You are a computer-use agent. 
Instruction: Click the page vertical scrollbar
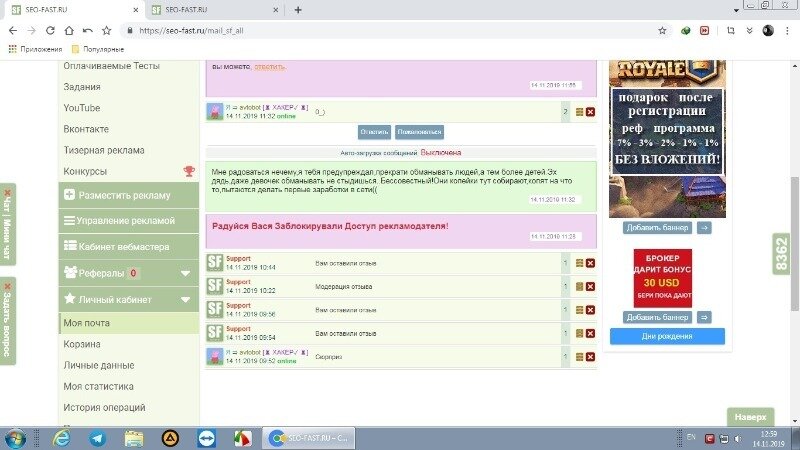pyautogui.click(x=795, y=243)
